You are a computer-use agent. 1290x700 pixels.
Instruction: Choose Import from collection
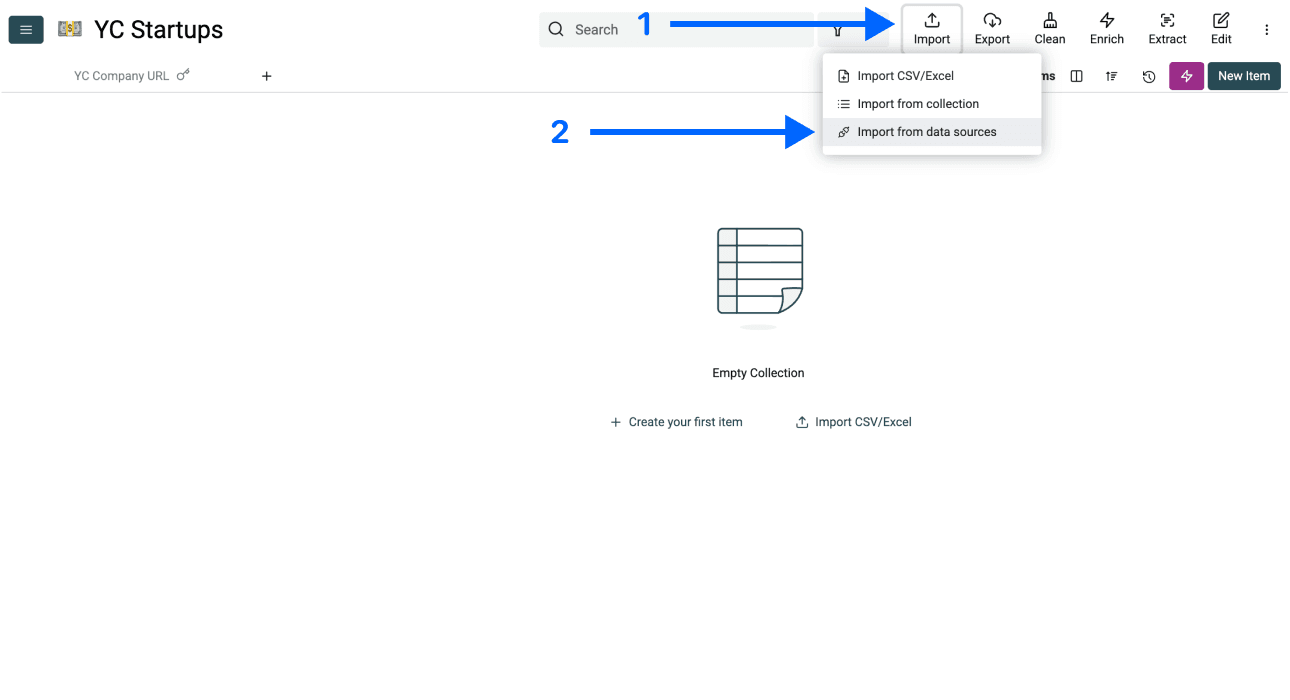point(918,103)
